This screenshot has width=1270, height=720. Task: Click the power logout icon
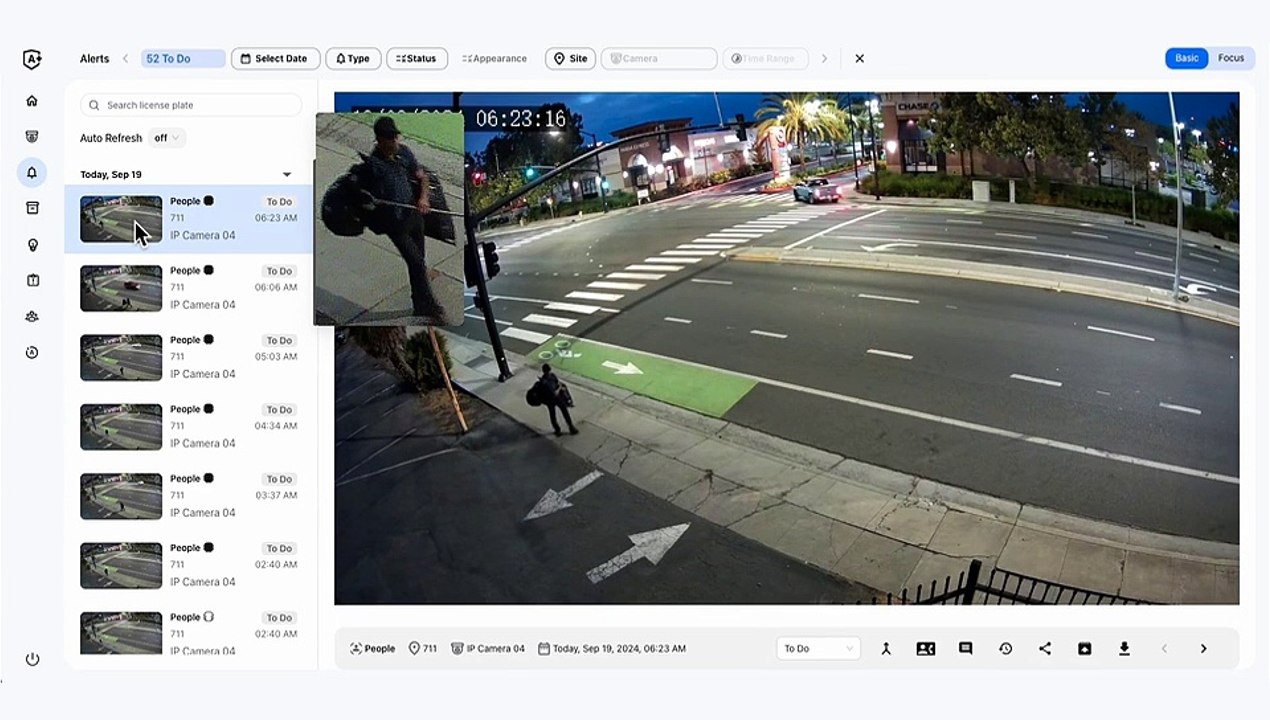(x=32, y=659)
